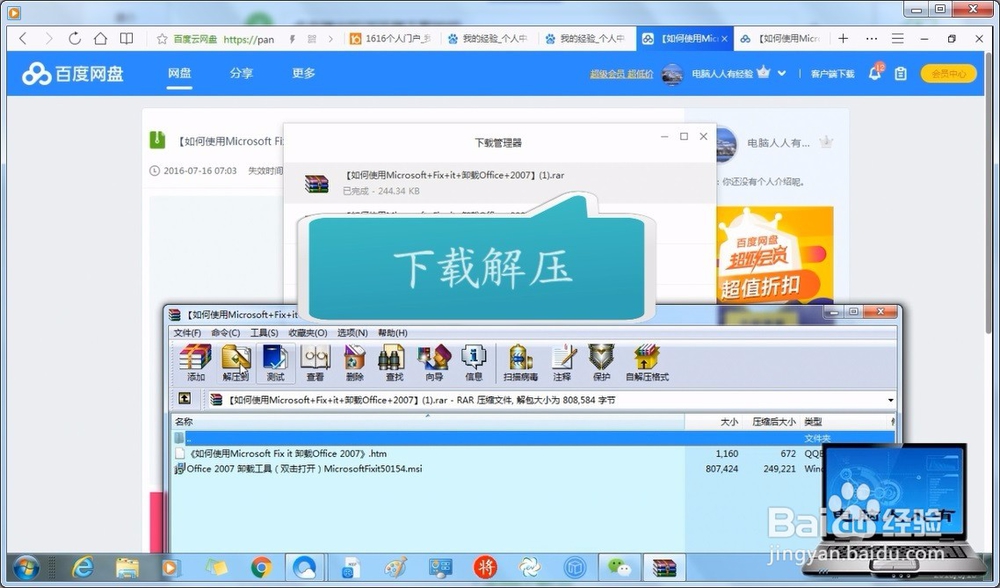Open the browser three-dots more menu
The height and width of the screenshot is (588, 1000).
(871, 38)
